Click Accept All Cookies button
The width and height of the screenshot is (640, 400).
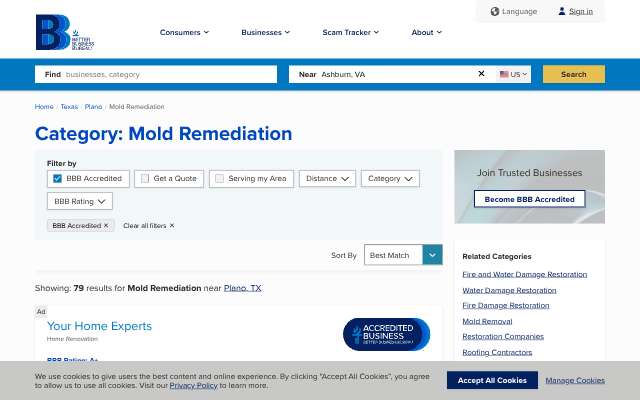(492, 380)
